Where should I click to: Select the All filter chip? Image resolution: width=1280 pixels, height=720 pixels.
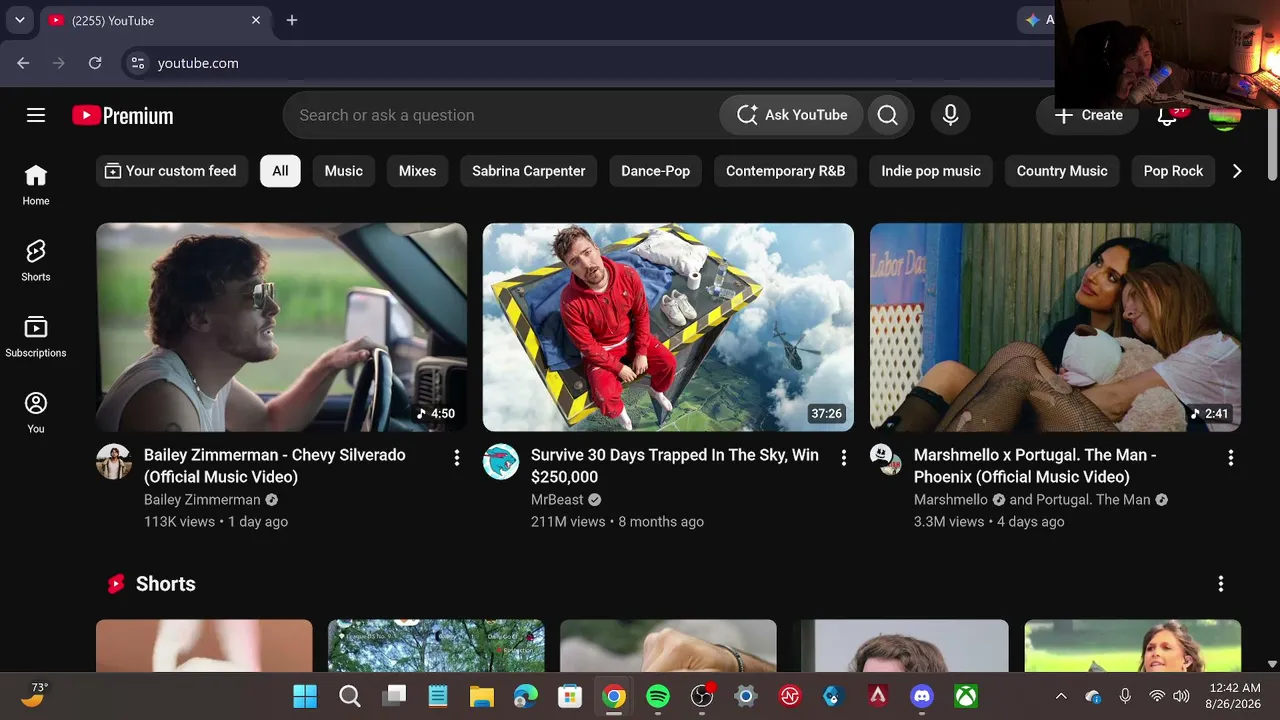(280, 171)
